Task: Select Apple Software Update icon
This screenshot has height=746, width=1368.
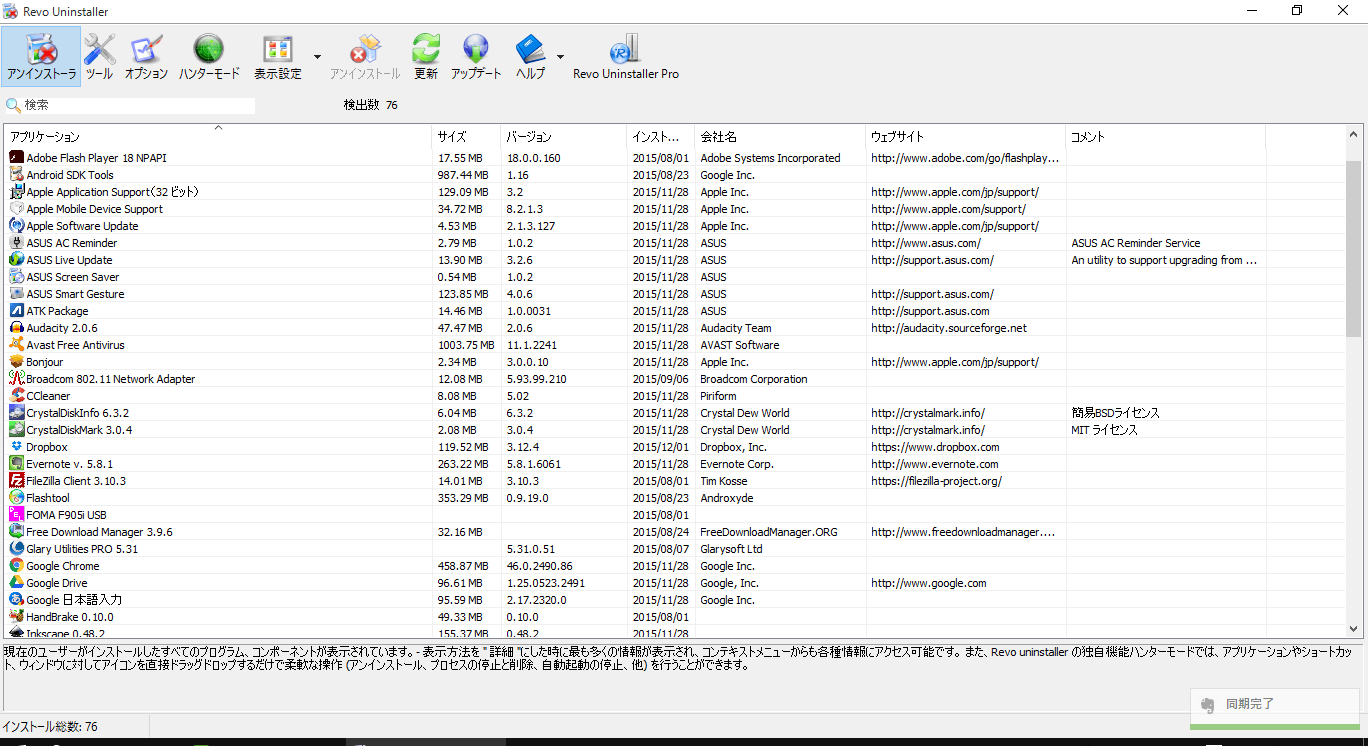Action: click(x=16, y=226)
